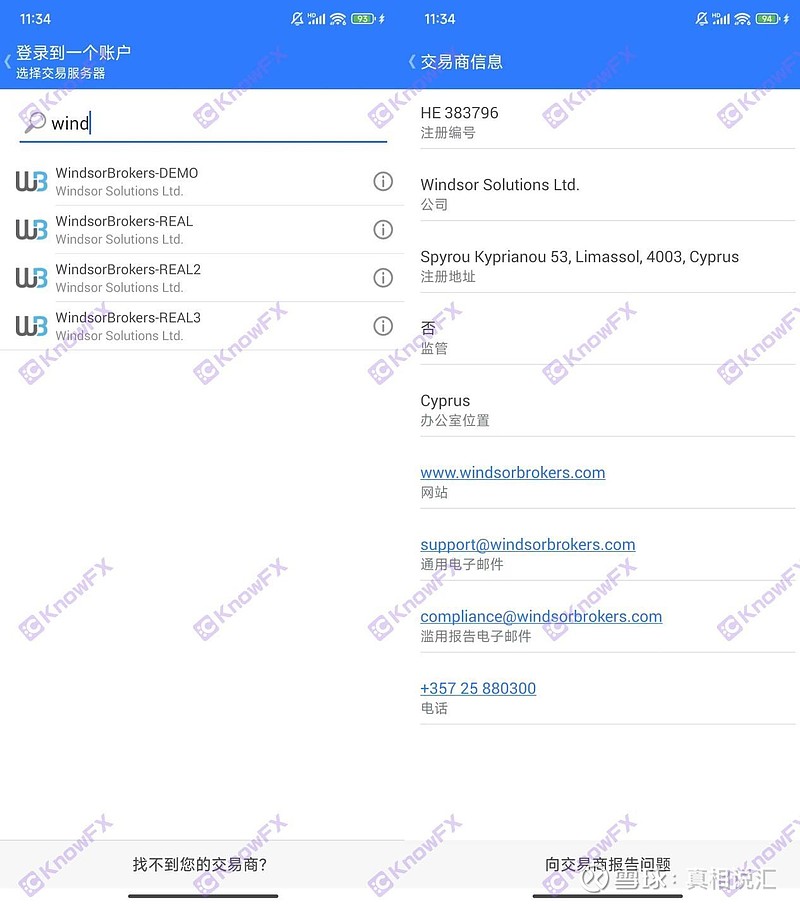Tap WB logo of WindsorBrokers-REAL3
This screenshot has width=800, height=904.
tap(31, 325)
